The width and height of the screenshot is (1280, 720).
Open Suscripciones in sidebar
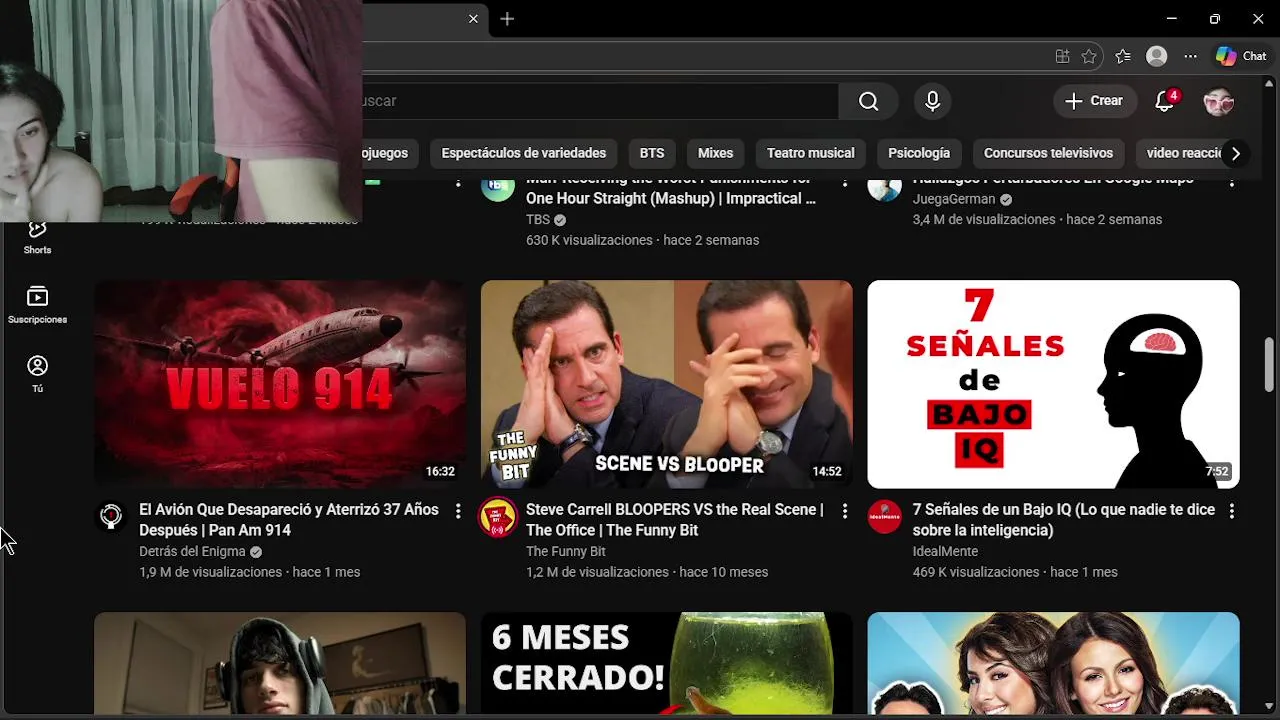pos(37,305)
